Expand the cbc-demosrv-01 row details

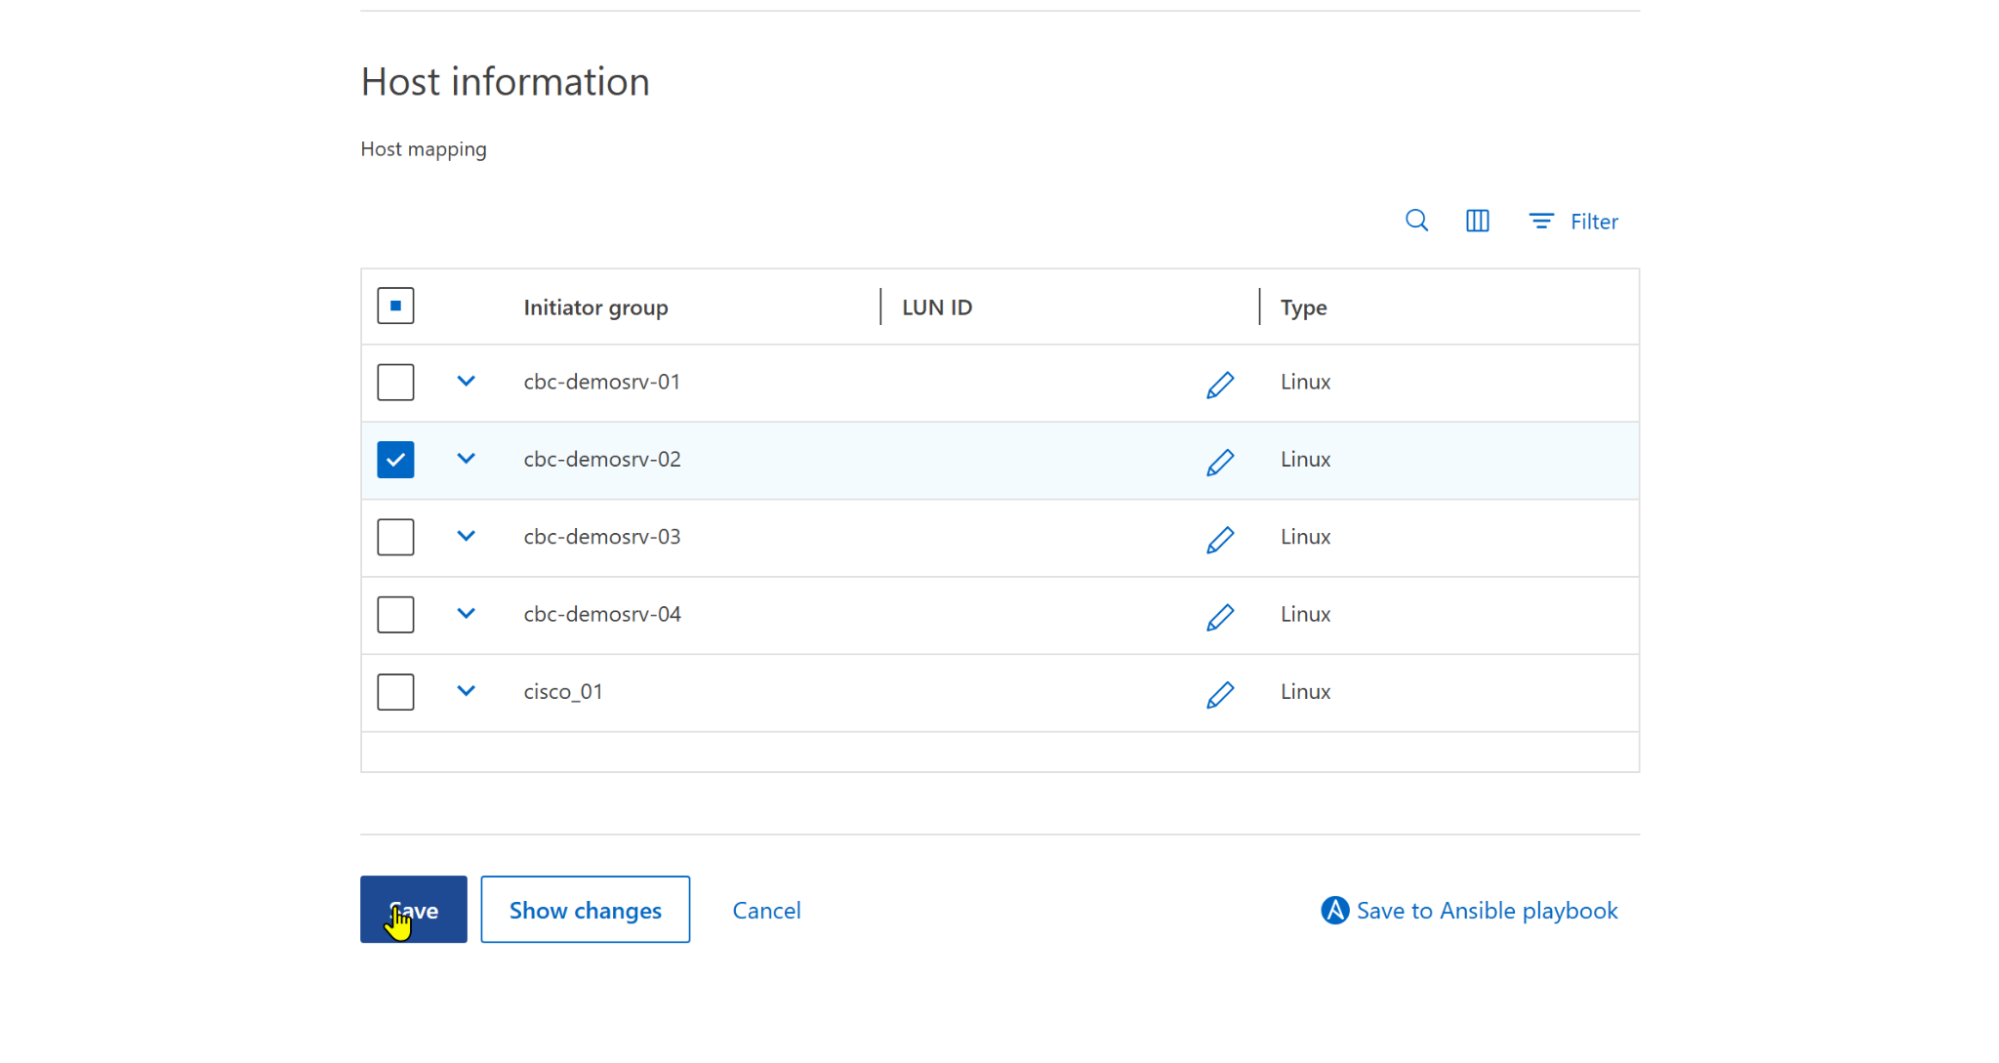click(x=466, y=381)
